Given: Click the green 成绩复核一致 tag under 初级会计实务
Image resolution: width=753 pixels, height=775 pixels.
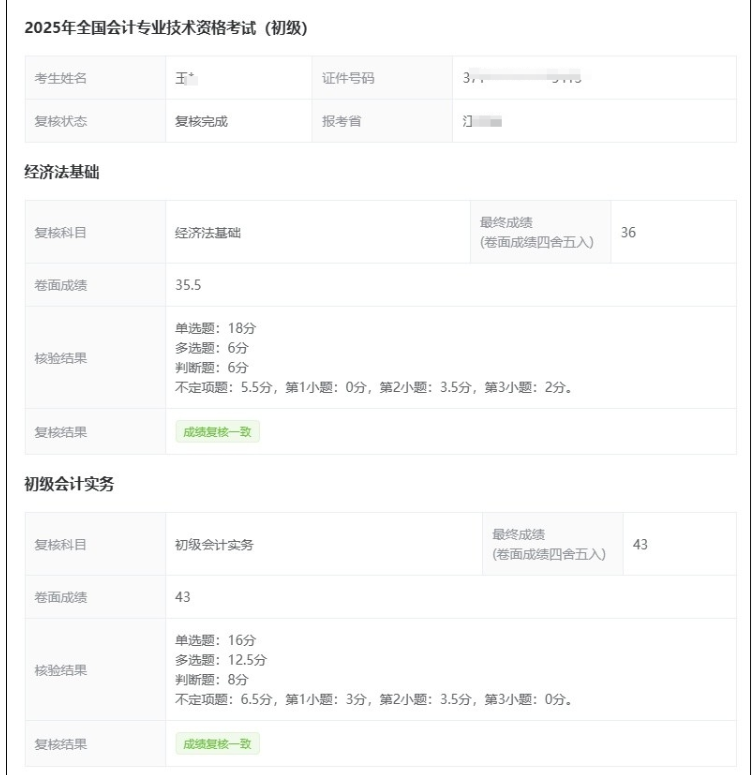Looking at the screenshot, I should click(218, 744).
